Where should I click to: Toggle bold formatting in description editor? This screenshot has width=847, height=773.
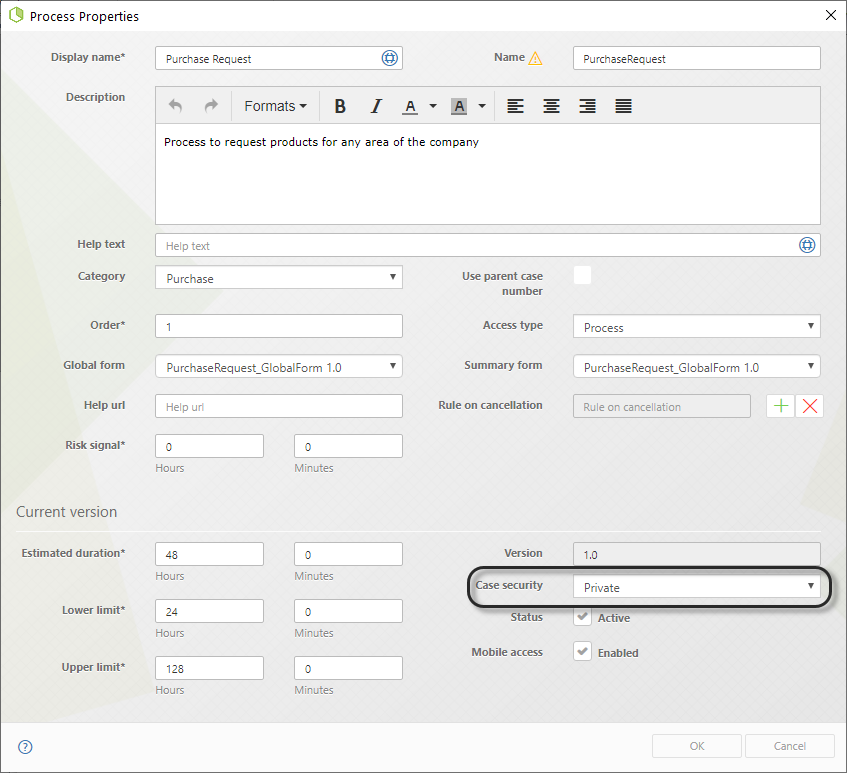click(340, 106)
